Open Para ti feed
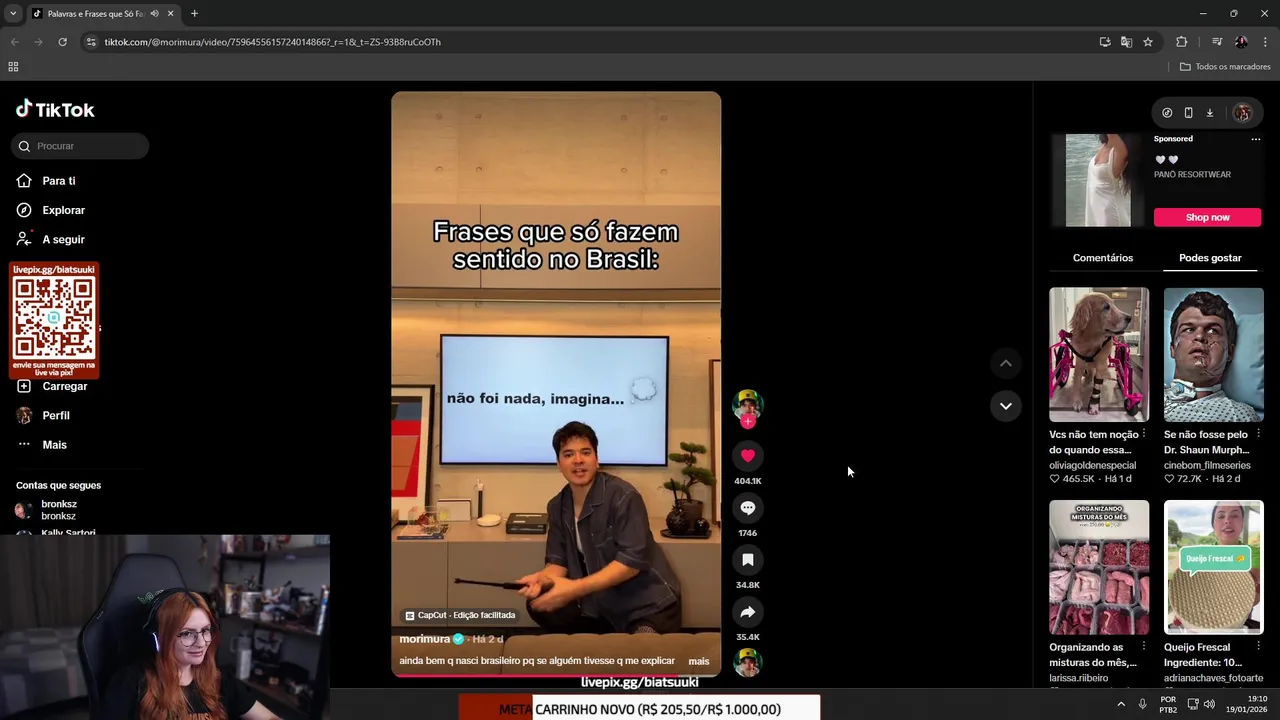Screen dimensions: 1280x720 point(58,181)
